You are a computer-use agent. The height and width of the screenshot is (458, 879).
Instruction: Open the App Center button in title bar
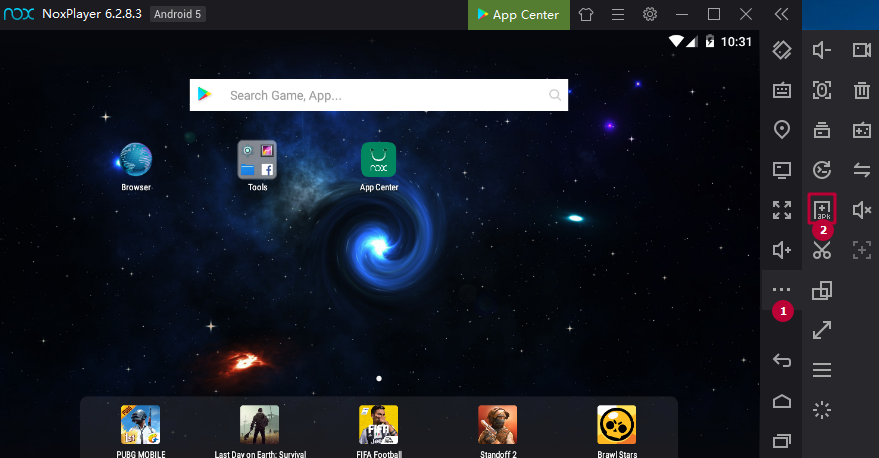(x=519, y=15)
